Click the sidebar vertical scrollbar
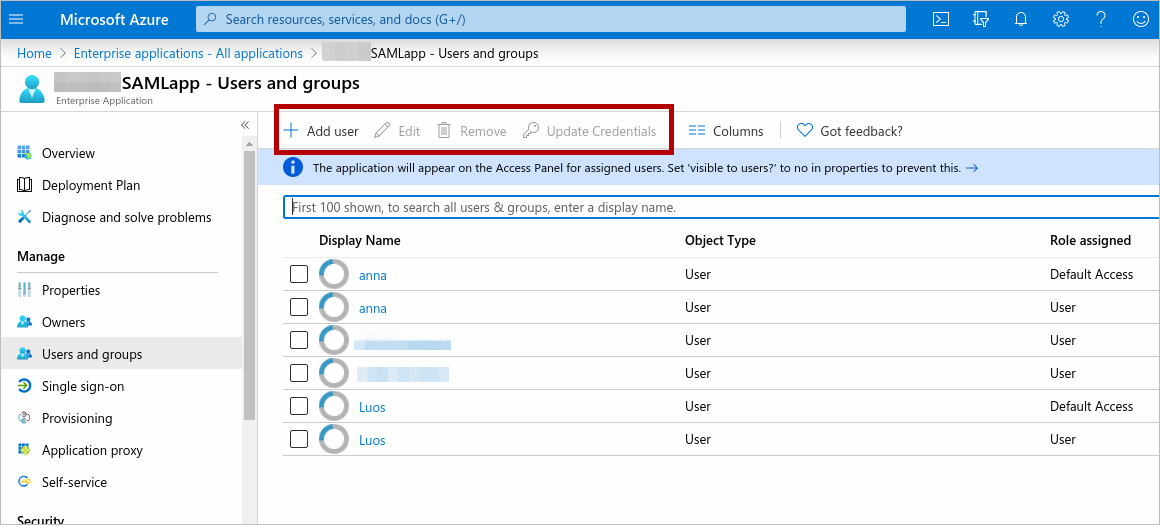 point(250,280)
